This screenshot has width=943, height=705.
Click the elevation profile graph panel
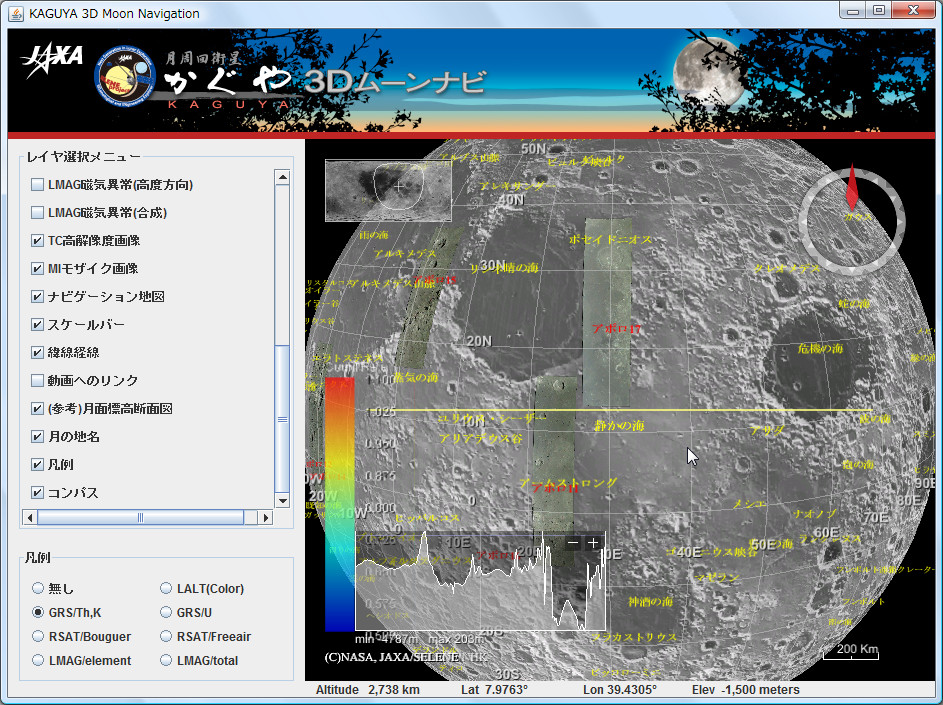pyautogui.click(x=481, y=581)
